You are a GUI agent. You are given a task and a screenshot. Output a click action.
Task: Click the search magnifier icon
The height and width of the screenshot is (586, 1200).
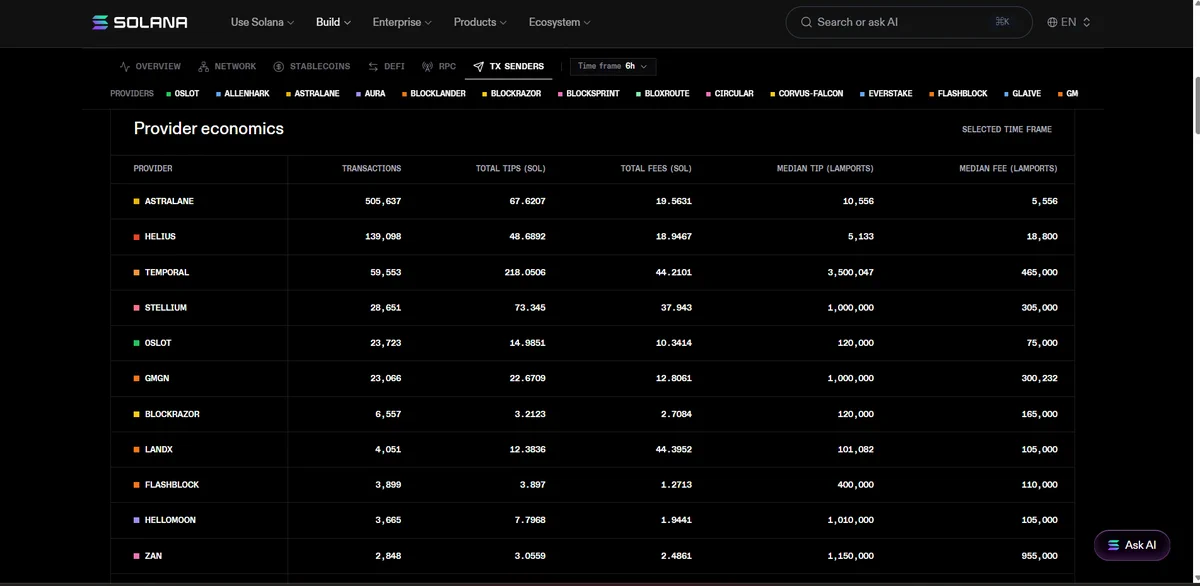(806, 22)
